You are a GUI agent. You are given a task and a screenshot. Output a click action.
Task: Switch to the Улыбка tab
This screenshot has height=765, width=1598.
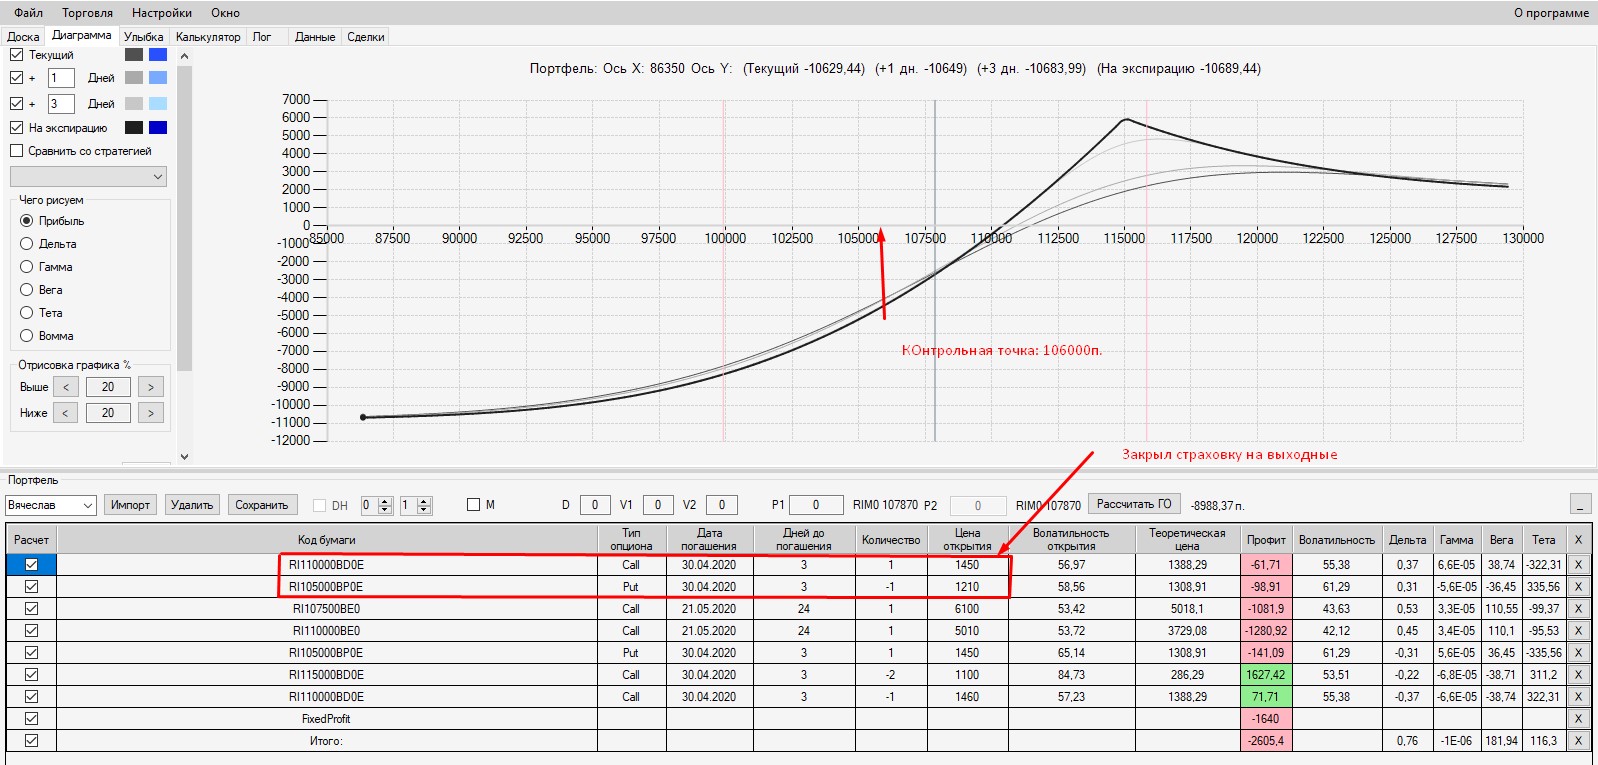(144, 37)
